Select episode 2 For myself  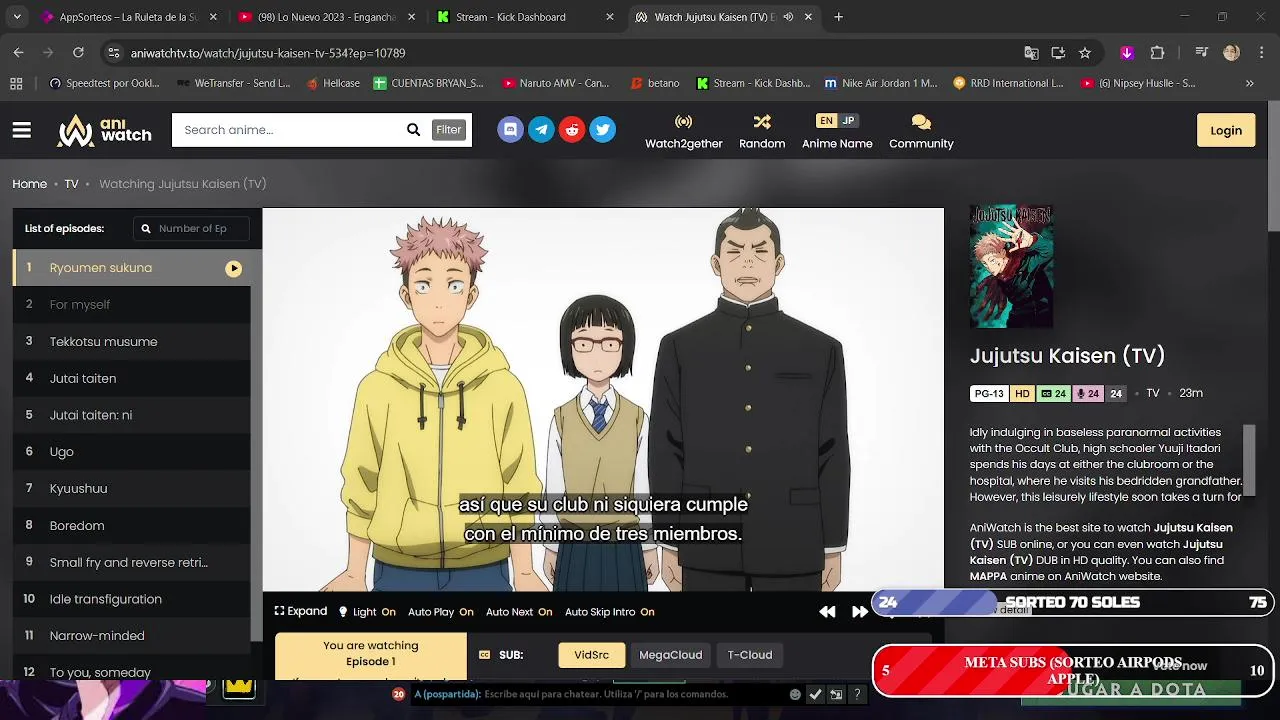pyautogui.click(x=131, y=304)
